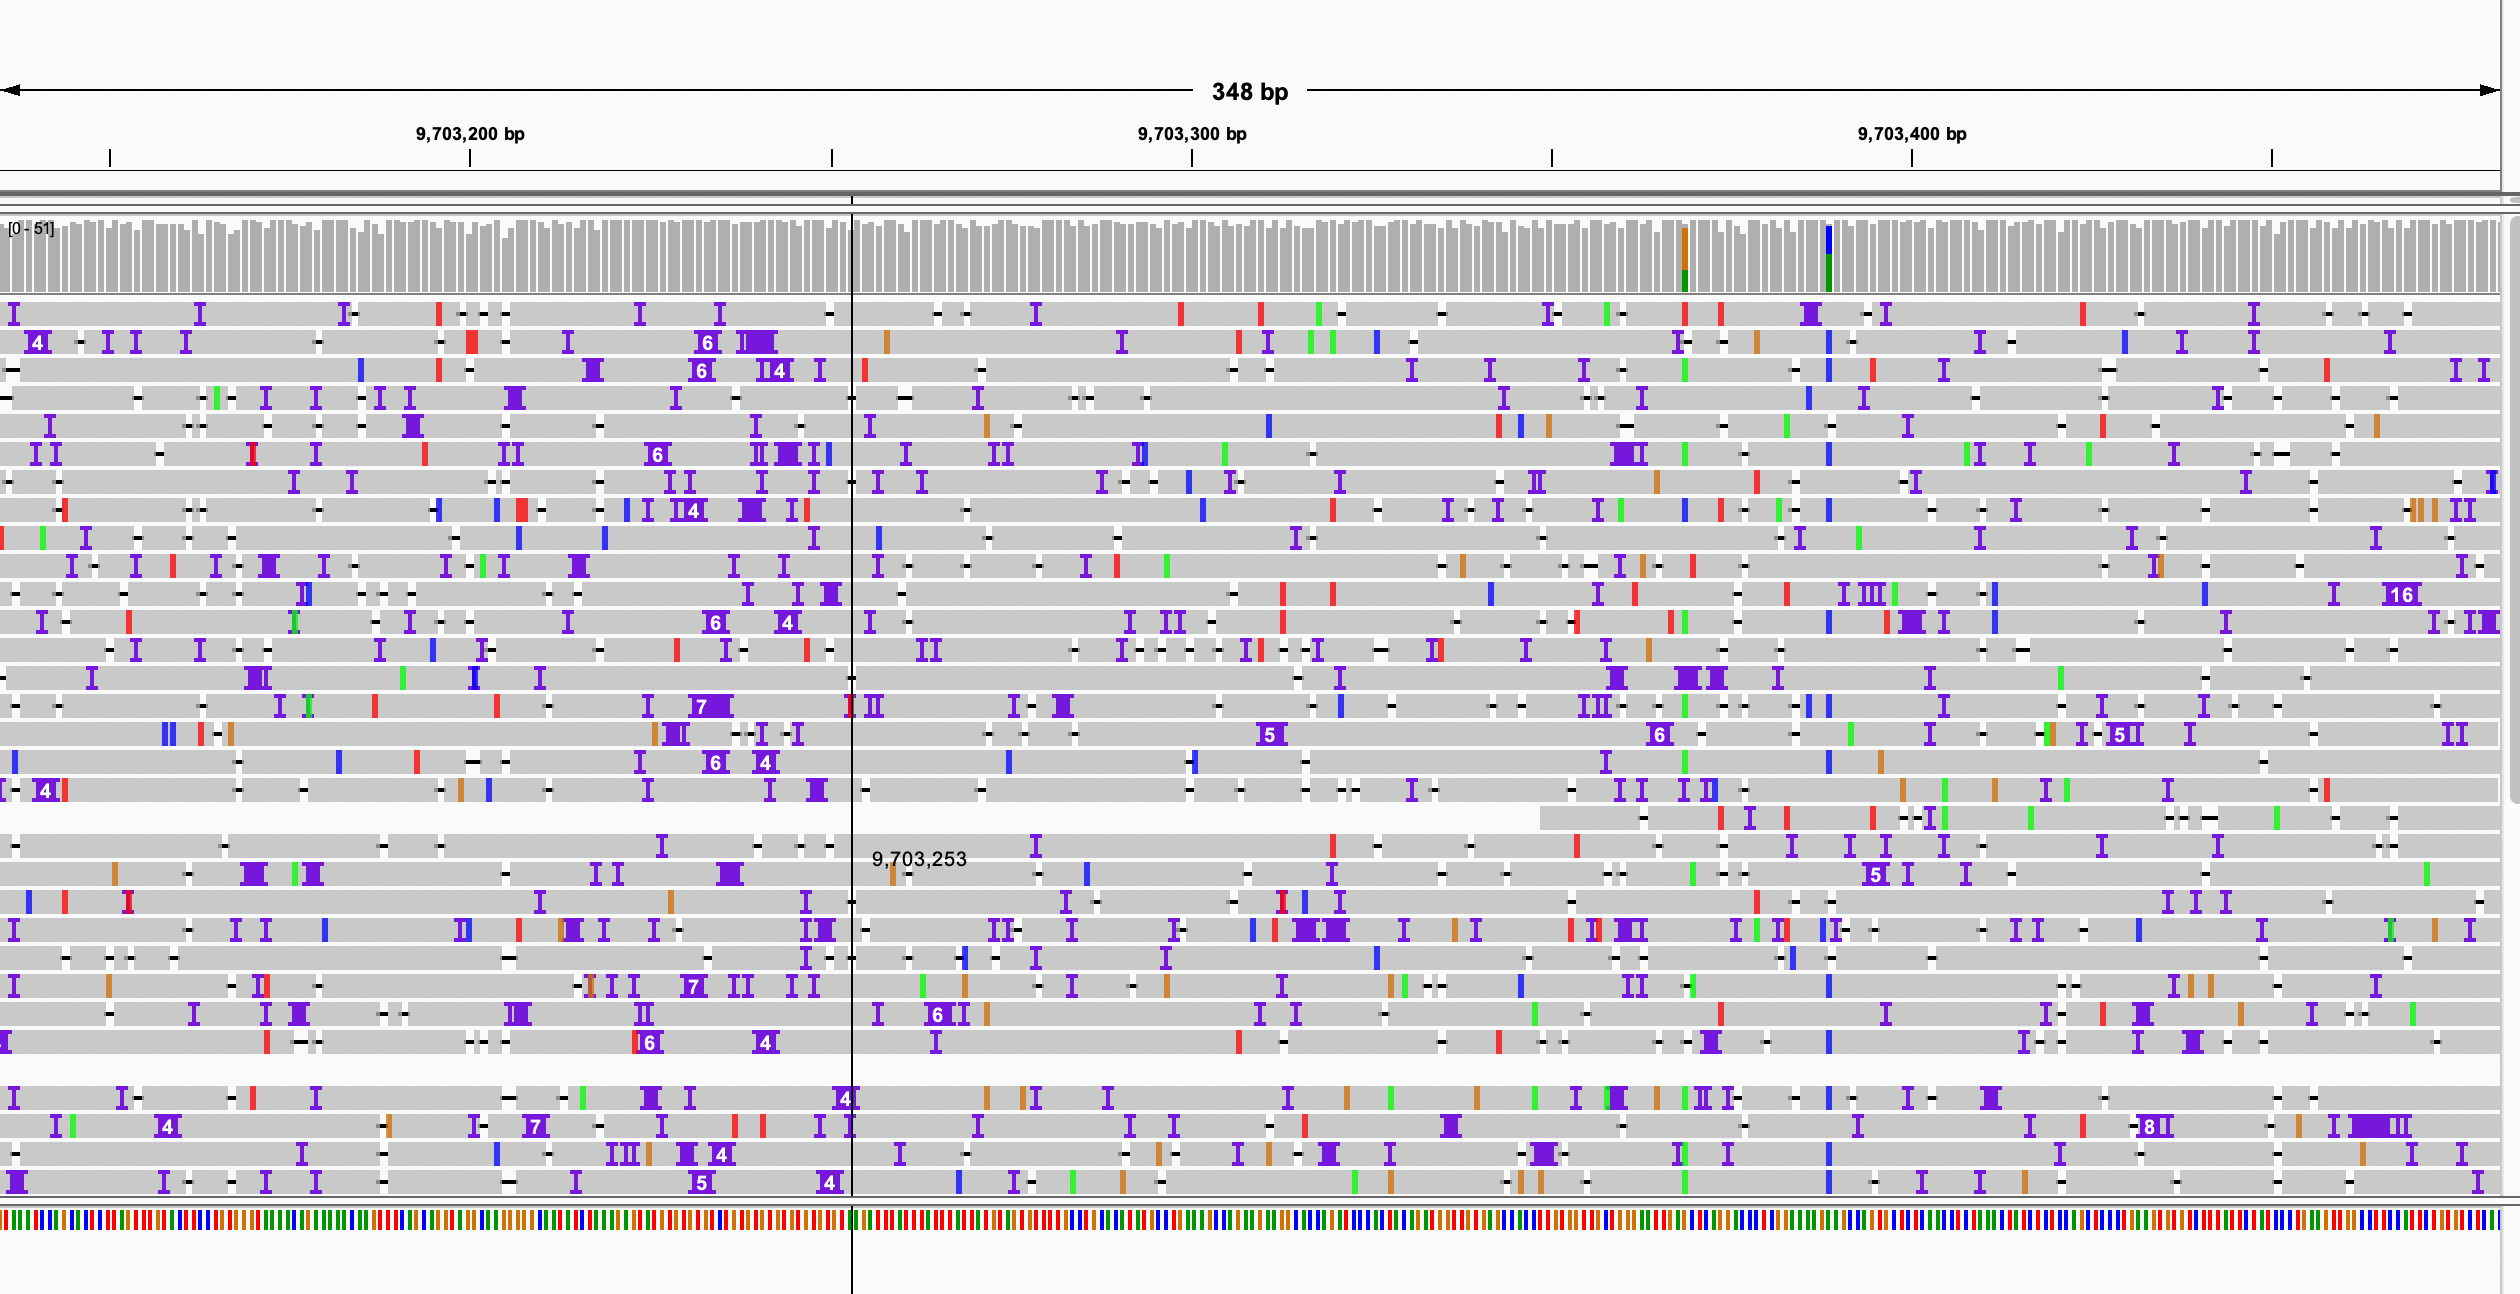Click the 9,703,253 position label

coord(919,859)
